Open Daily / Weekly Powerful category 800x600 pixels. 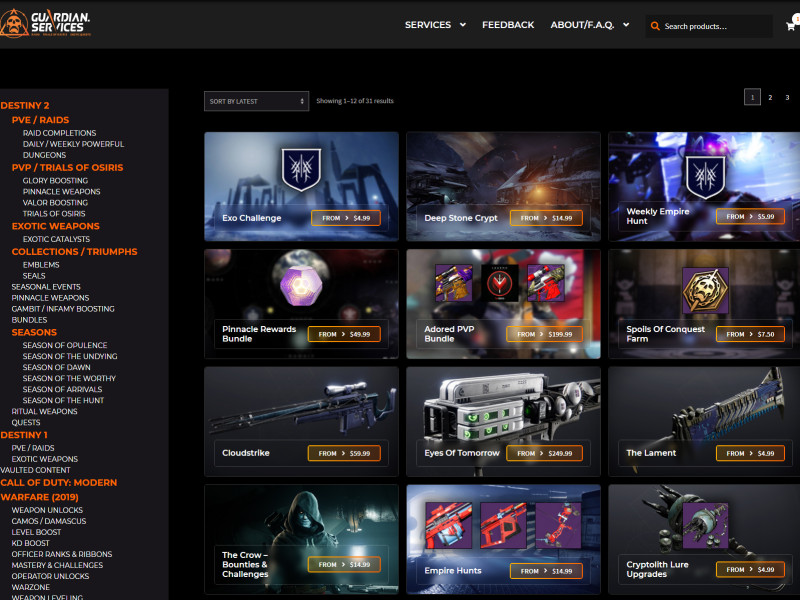(73, 144)
